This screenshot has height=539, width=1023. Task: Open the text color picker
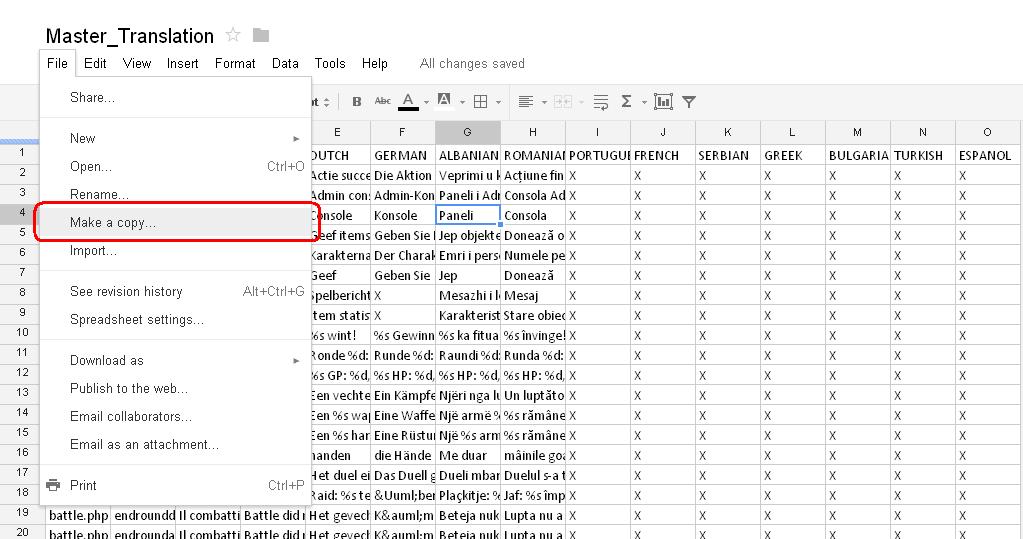pos(413,101)
